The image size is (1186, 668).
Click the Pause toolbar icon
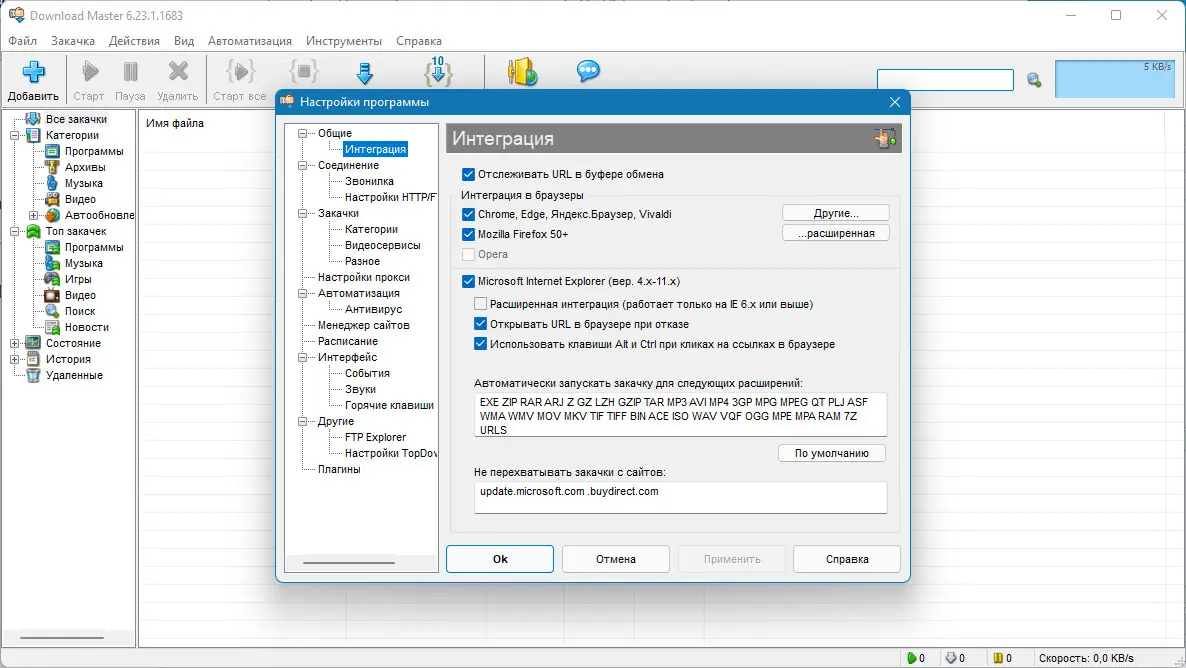coord(130,72)
